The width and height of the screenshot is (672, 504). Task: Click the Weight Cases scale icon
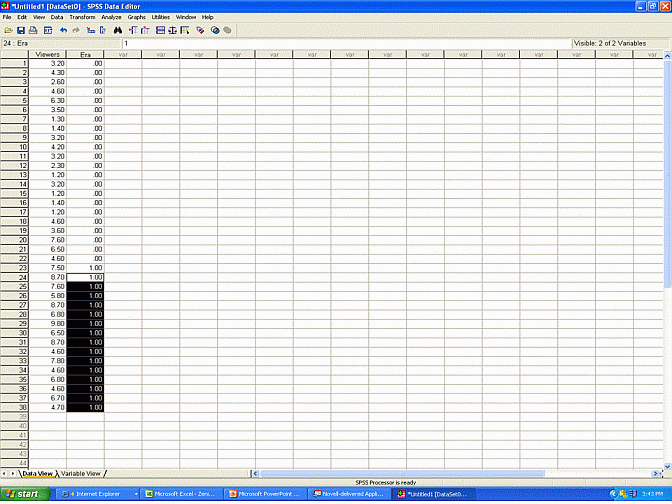(173, 30)
